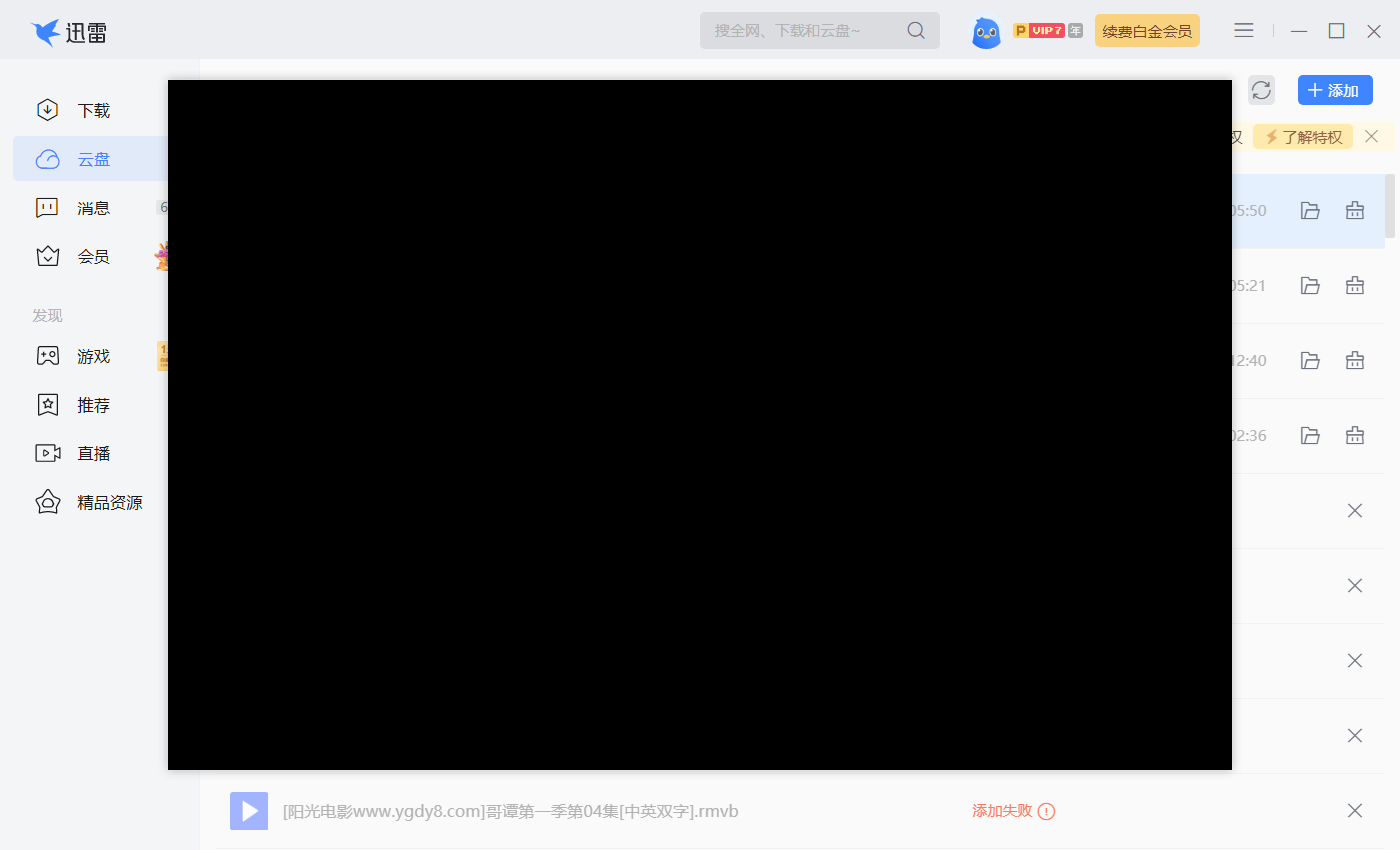Image resolution: width=1400 pixels, height=850 pixels.
Task: Open 精品资源 (Premium Resources)
Action: point(108,503)
